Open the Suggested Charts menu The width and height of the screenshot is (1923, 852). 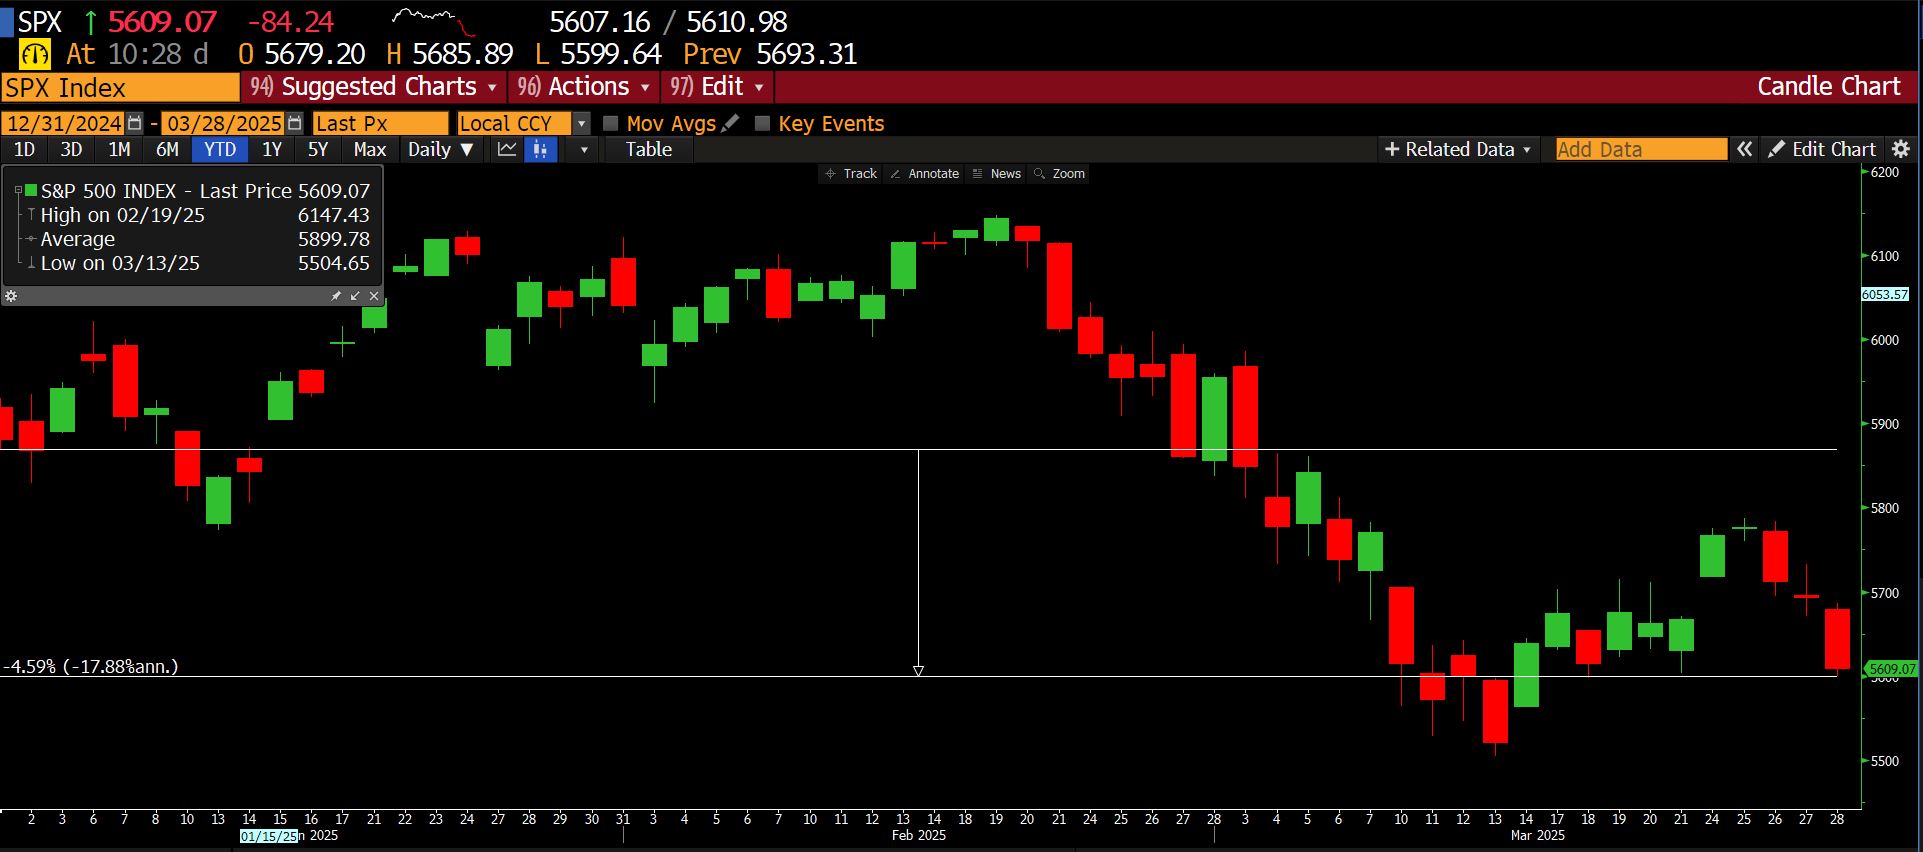pos(373,87)
